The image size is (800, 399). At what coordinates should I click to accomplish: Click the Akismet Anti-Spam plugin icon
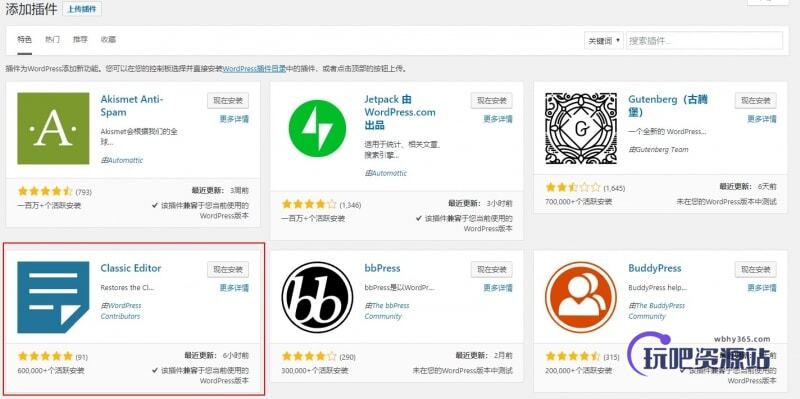tap(53, 129)
